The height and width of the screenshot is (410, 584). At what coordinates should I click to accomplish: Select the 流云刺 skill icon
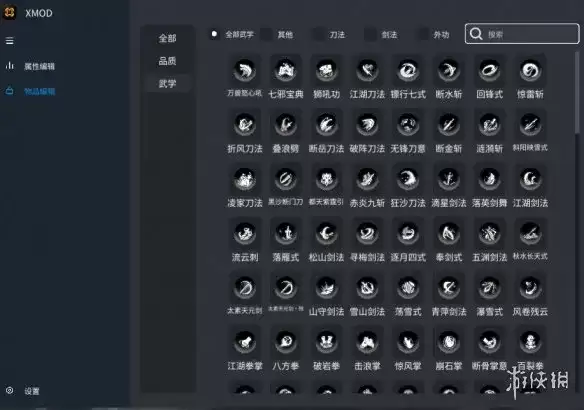tap(245, 233)
